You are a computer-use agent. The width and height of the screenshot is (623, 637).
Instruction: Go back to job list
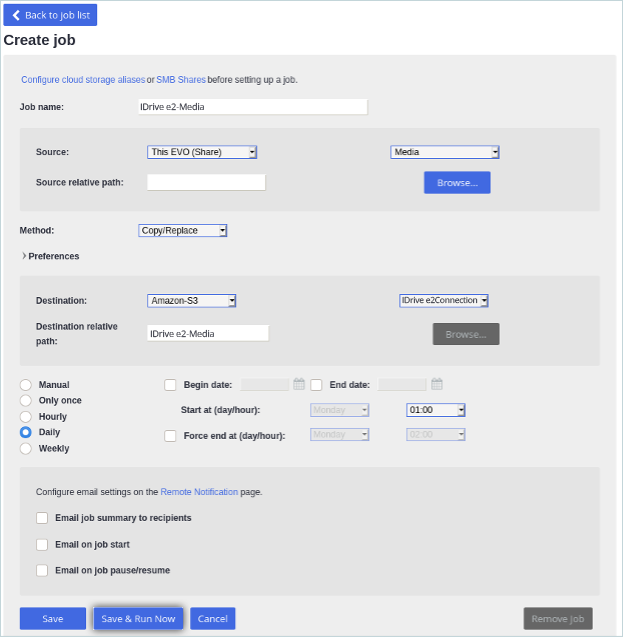coord(50,15)
